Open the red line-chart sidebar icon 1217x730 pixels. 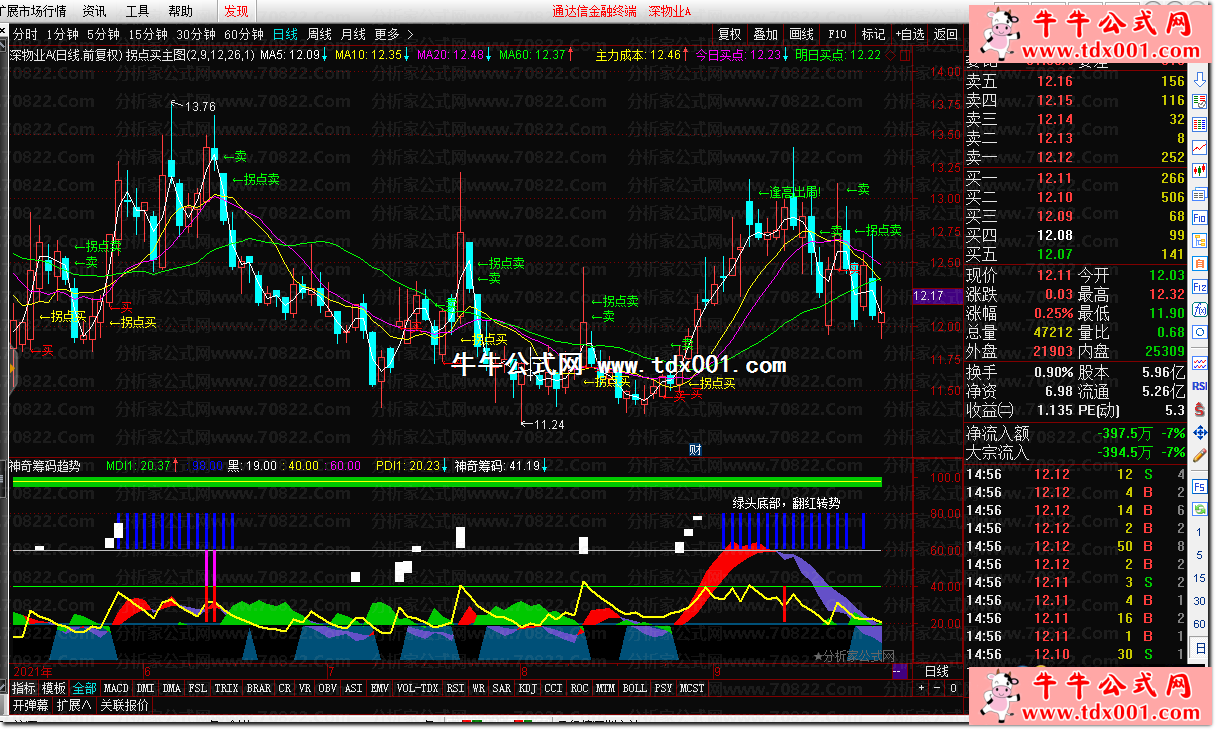(1201, 147)
